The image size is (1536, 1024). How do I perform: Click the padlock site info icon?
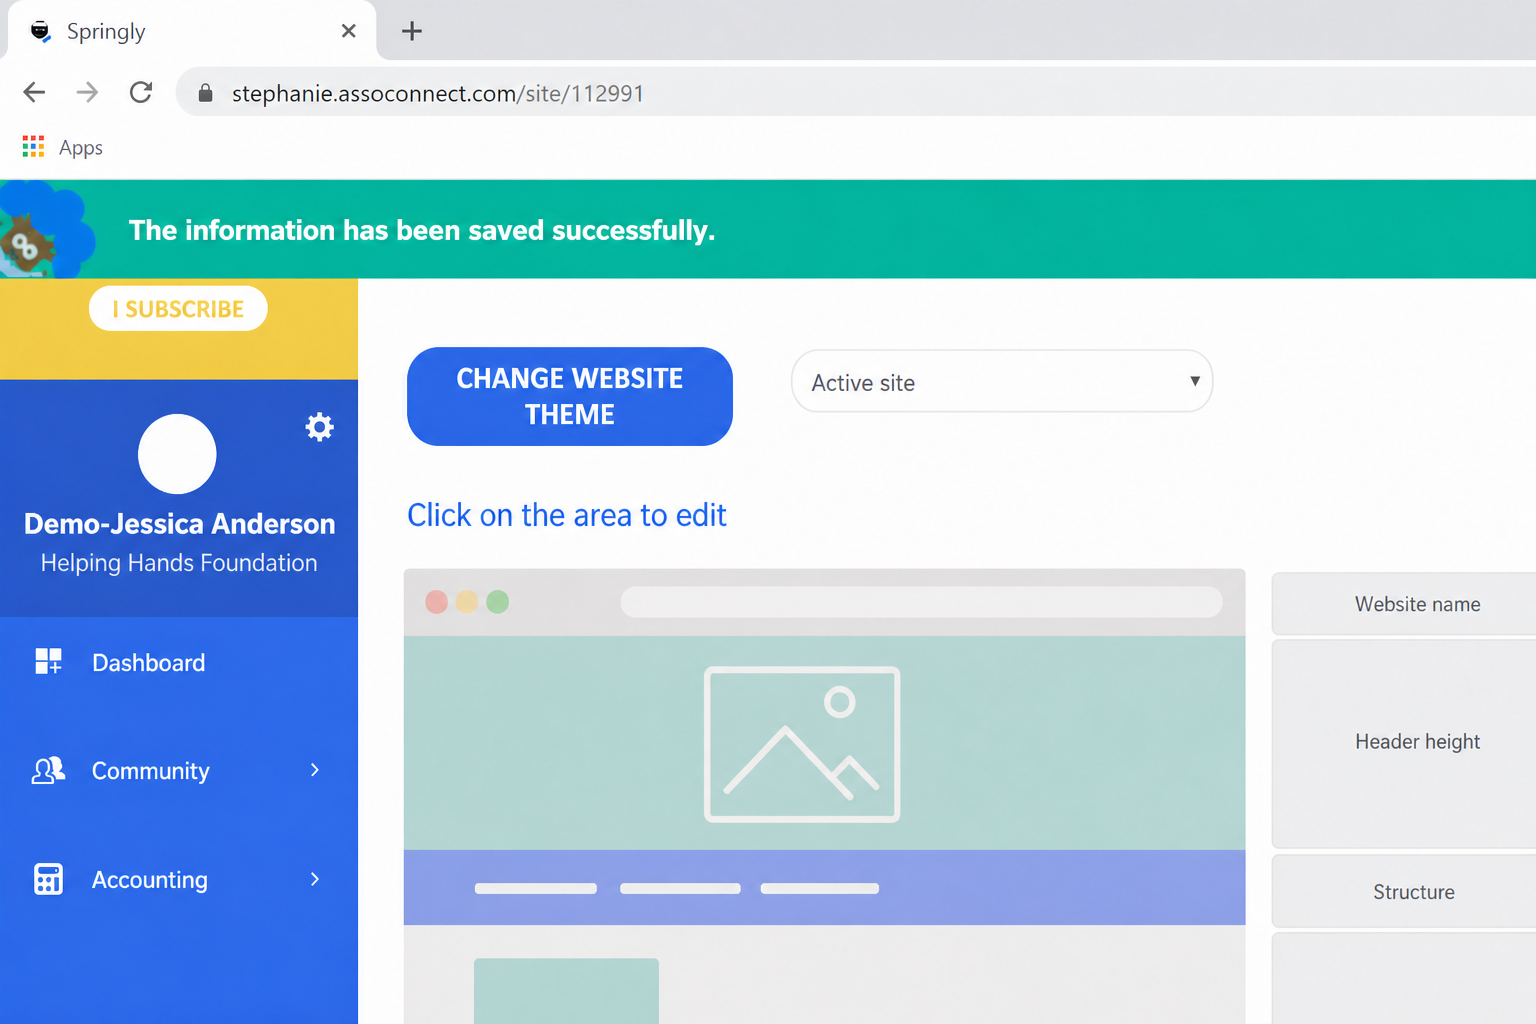point(205,93)
